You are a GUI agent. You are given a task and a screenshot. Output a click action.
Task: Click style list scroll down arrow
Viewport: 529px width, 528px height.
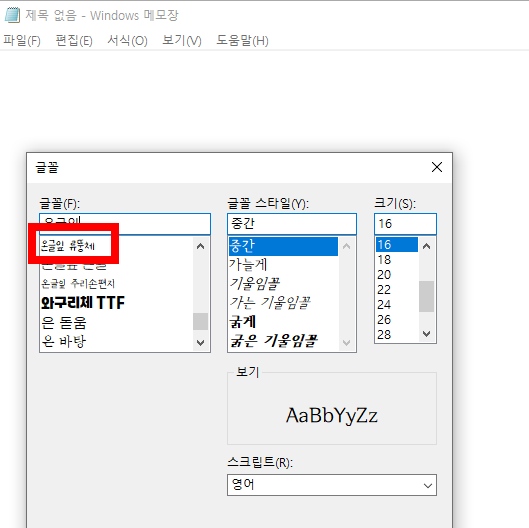pyautogui.click(x=346, y=343)
